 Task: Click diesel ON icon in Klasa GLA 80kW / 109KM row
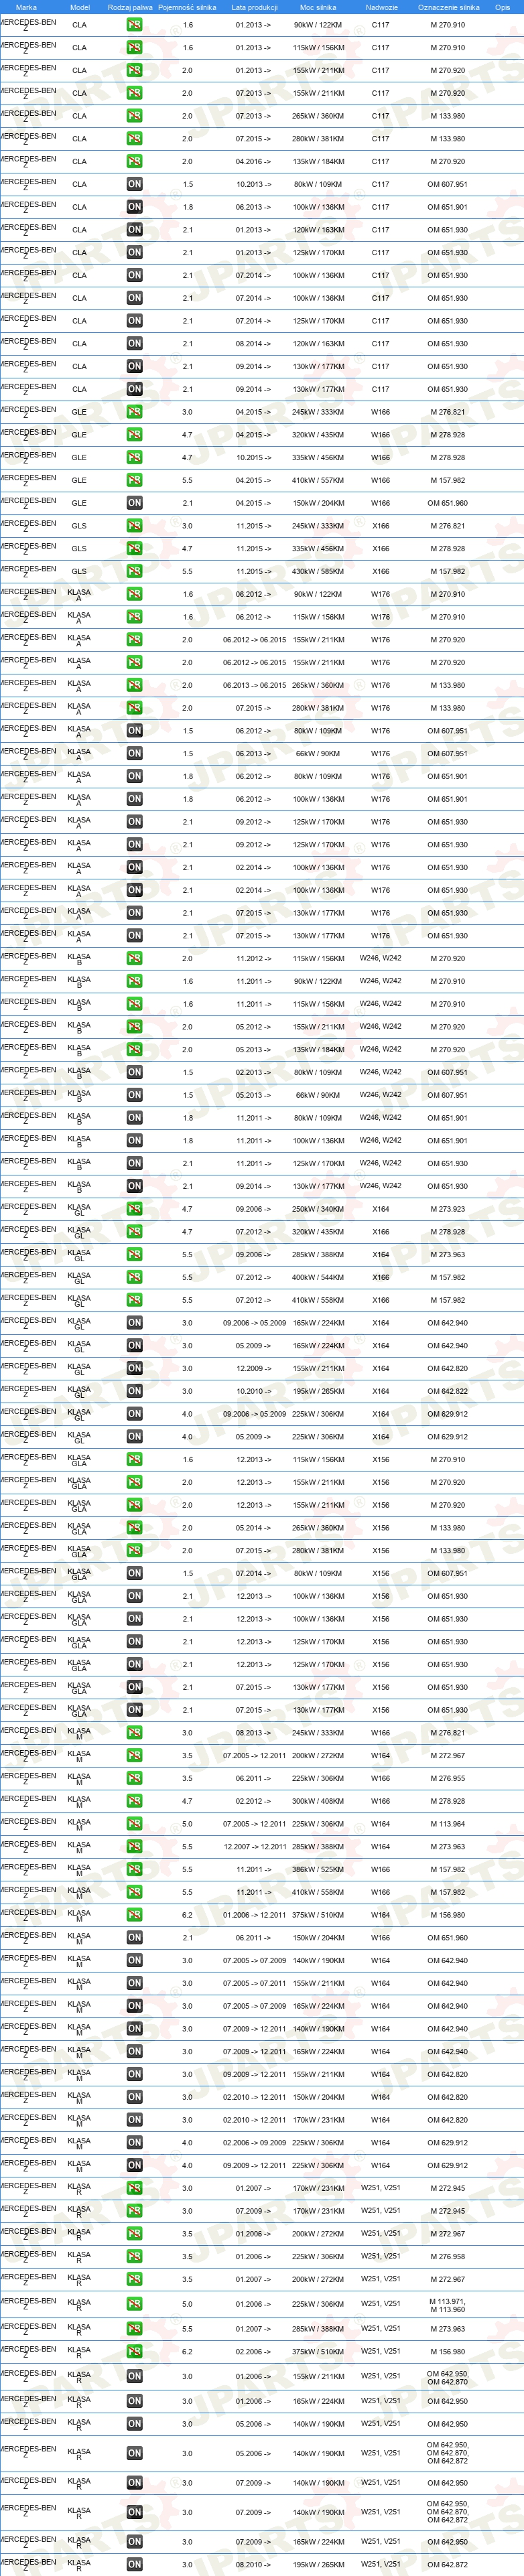(134, 1573)
